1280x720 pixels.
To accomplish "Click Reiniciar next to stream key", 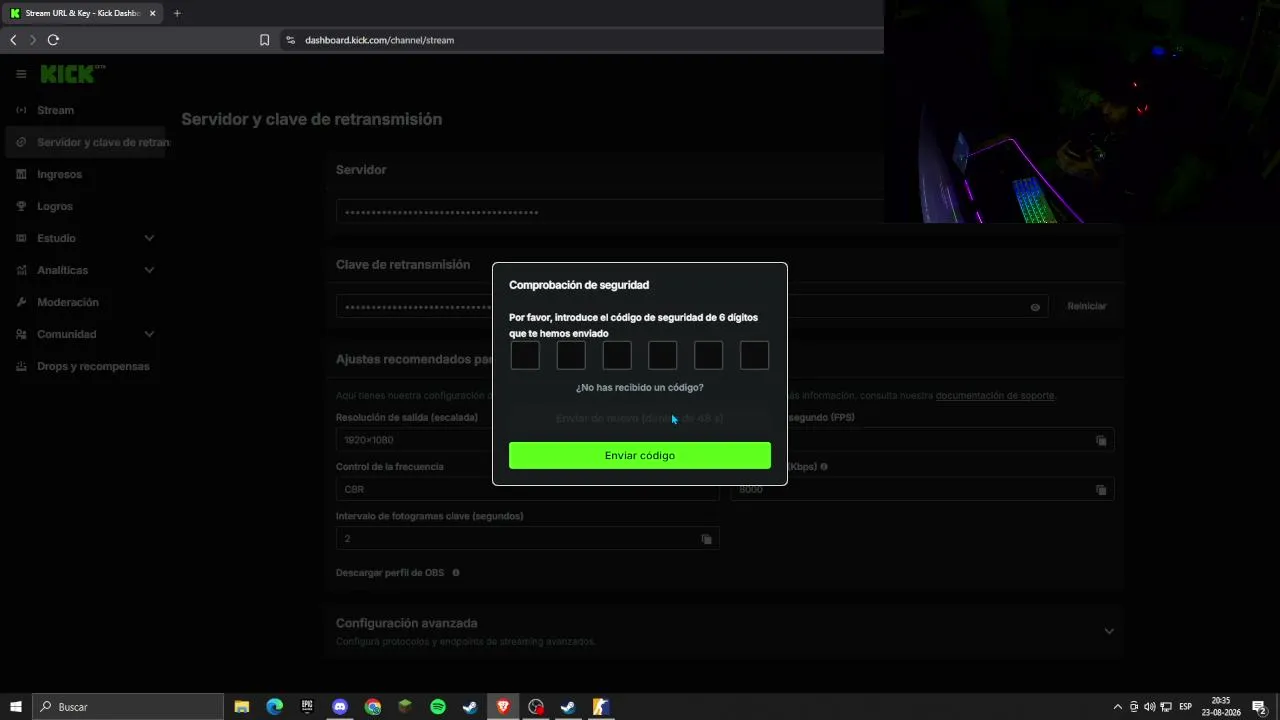I will [x=1087, y=306].
